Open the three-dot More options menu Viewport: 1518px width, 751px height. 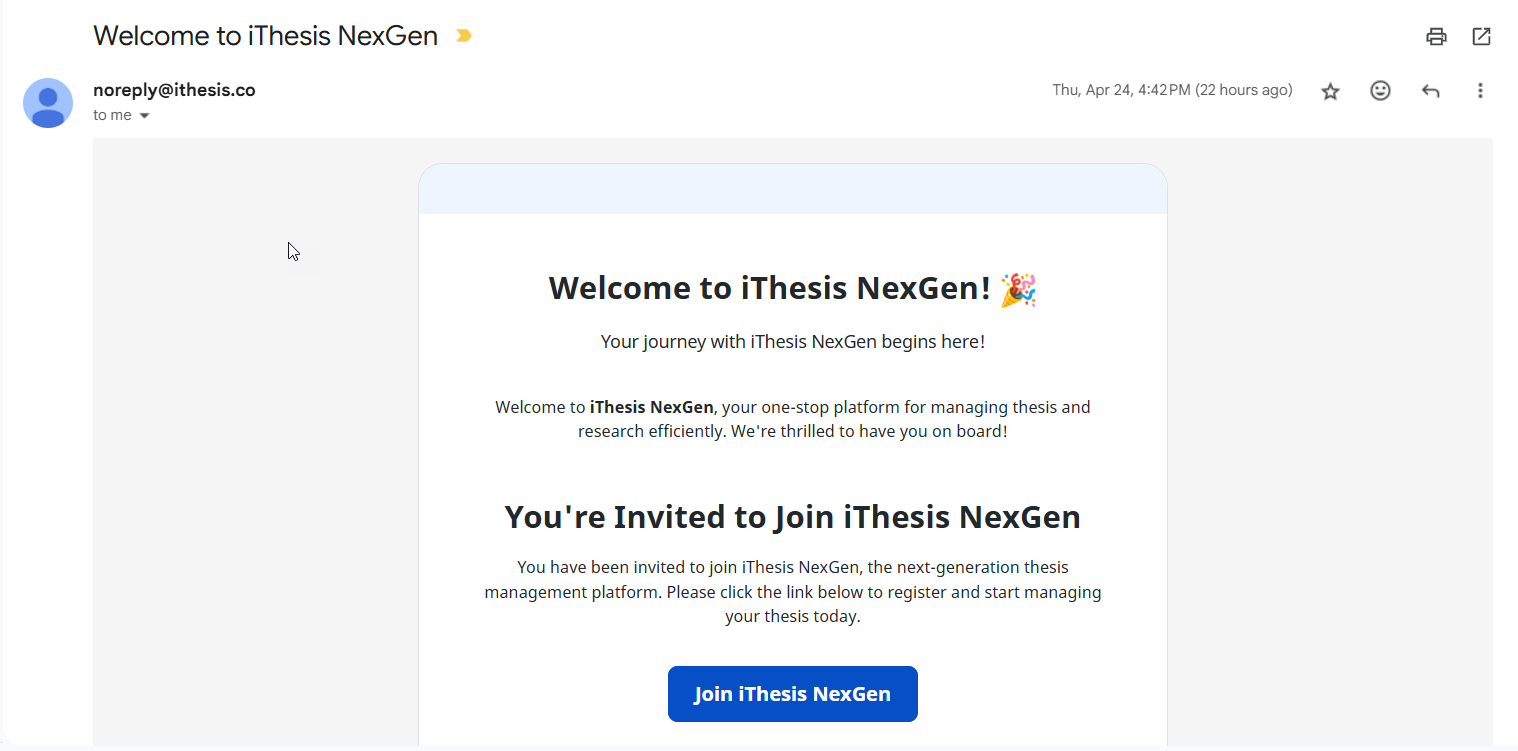(x=1480, y=91)
